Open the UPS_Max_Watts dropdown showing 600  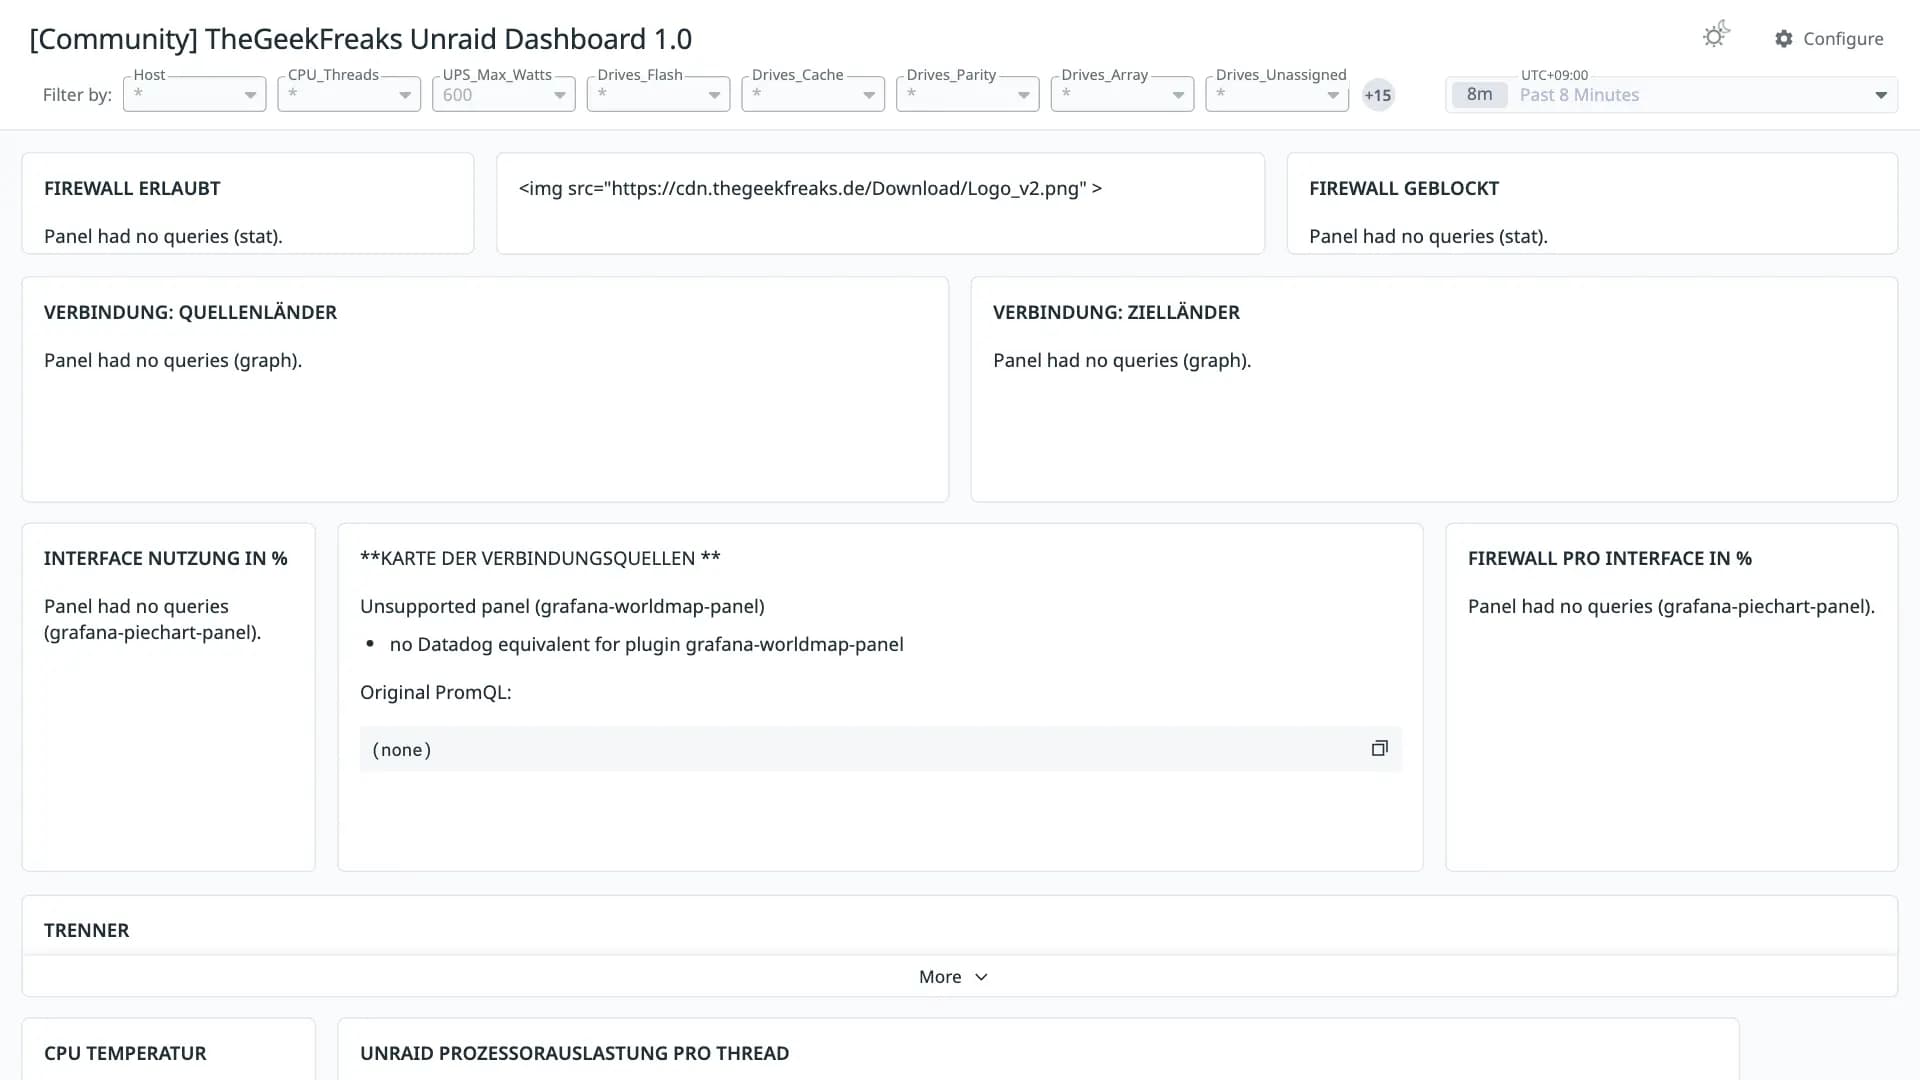[x=503, y=94]
